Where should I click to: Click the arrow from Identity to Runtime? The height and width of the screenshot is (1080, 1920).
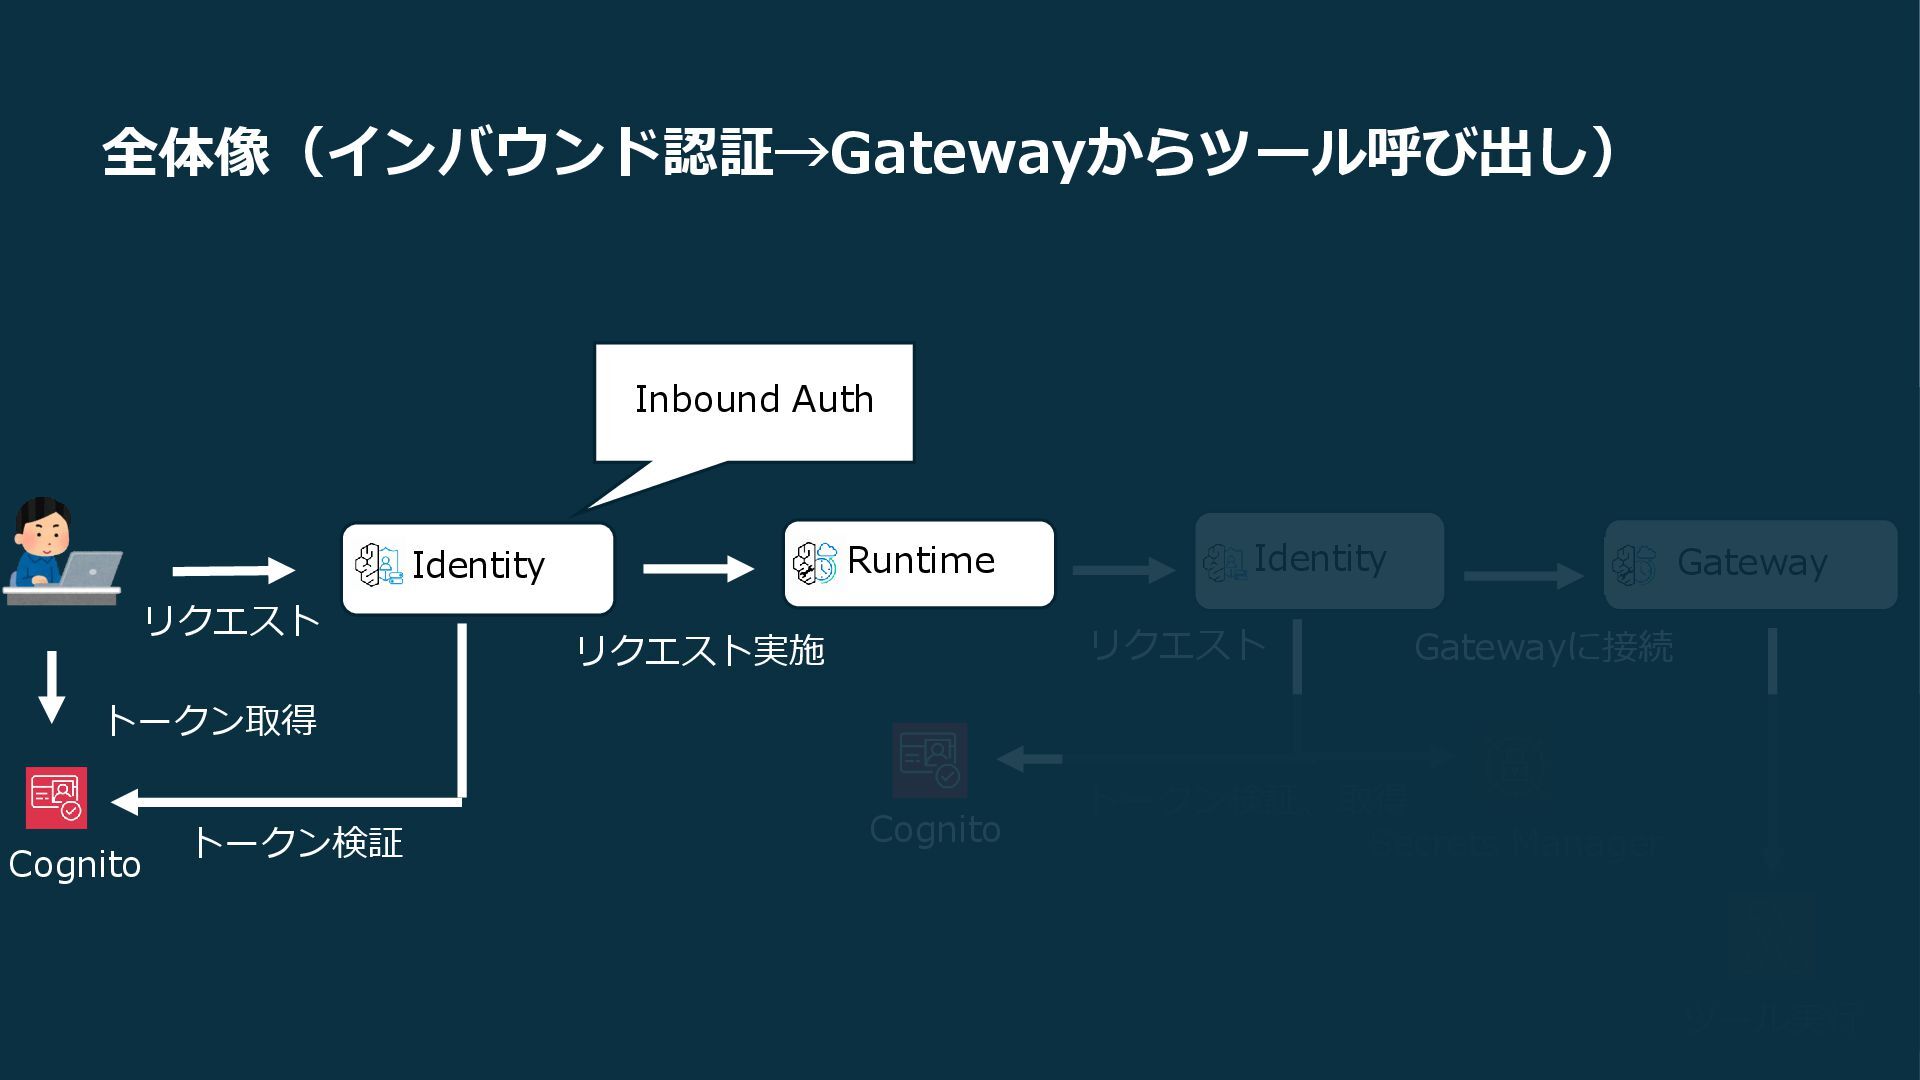(x=698, y=568)
